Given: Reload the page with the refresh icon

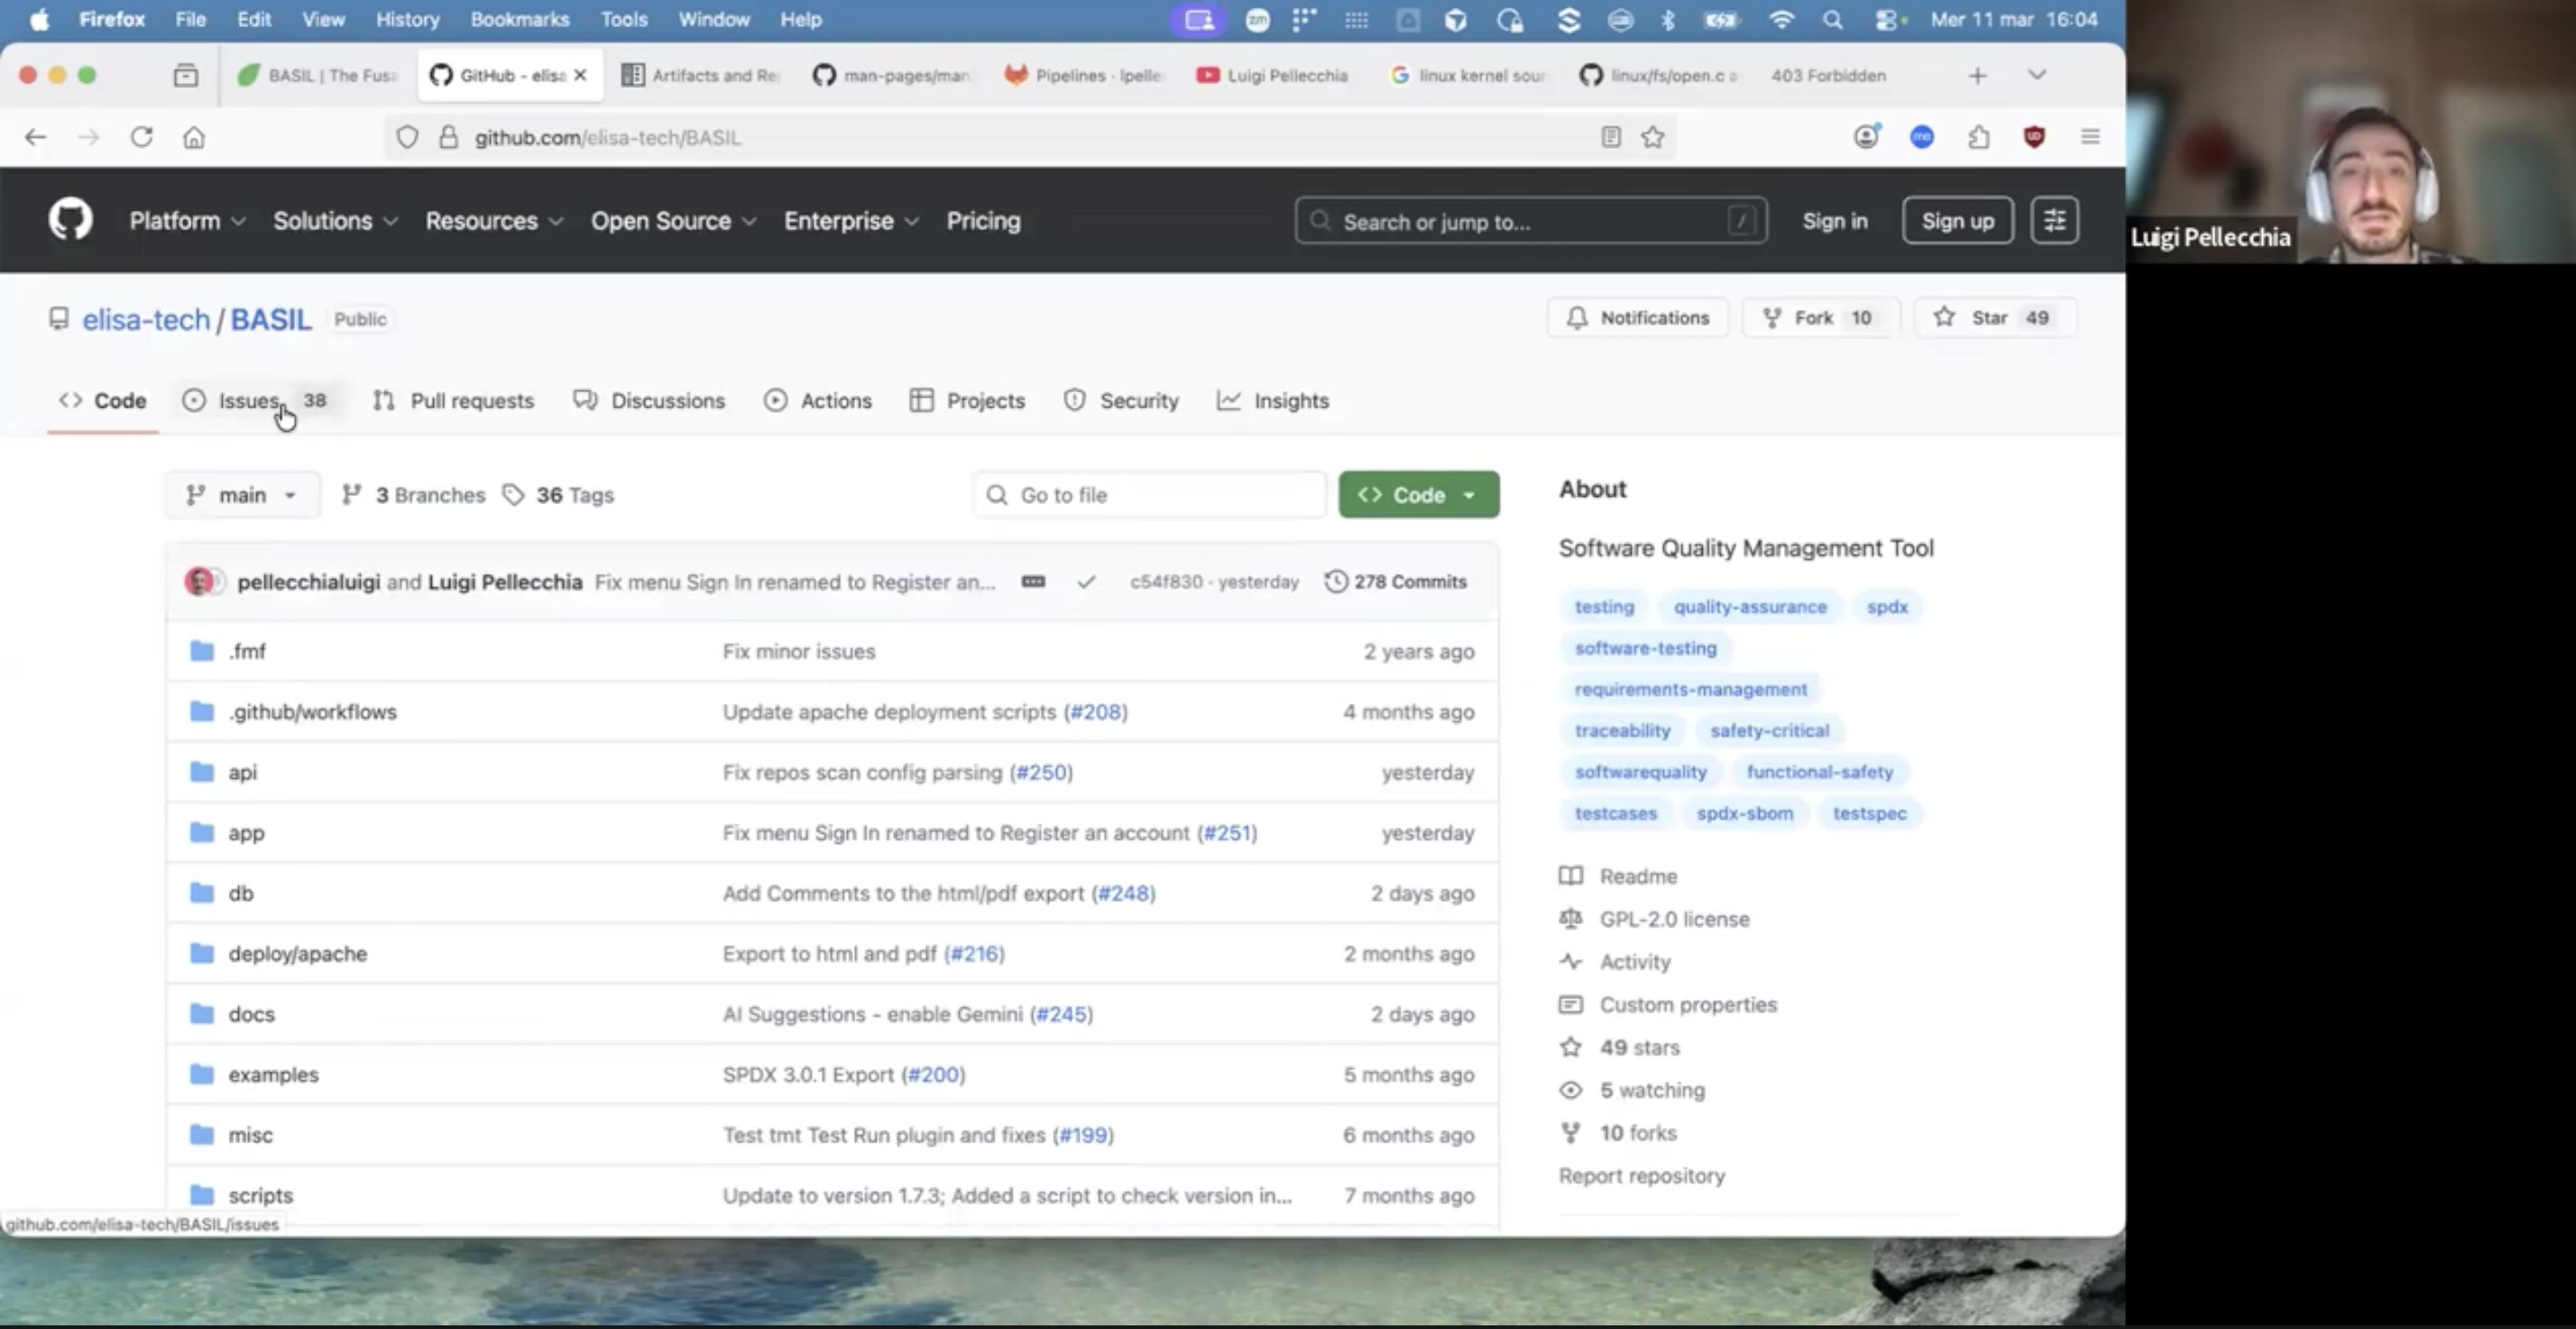Looking at the screenshot, I should coord(141,137).
